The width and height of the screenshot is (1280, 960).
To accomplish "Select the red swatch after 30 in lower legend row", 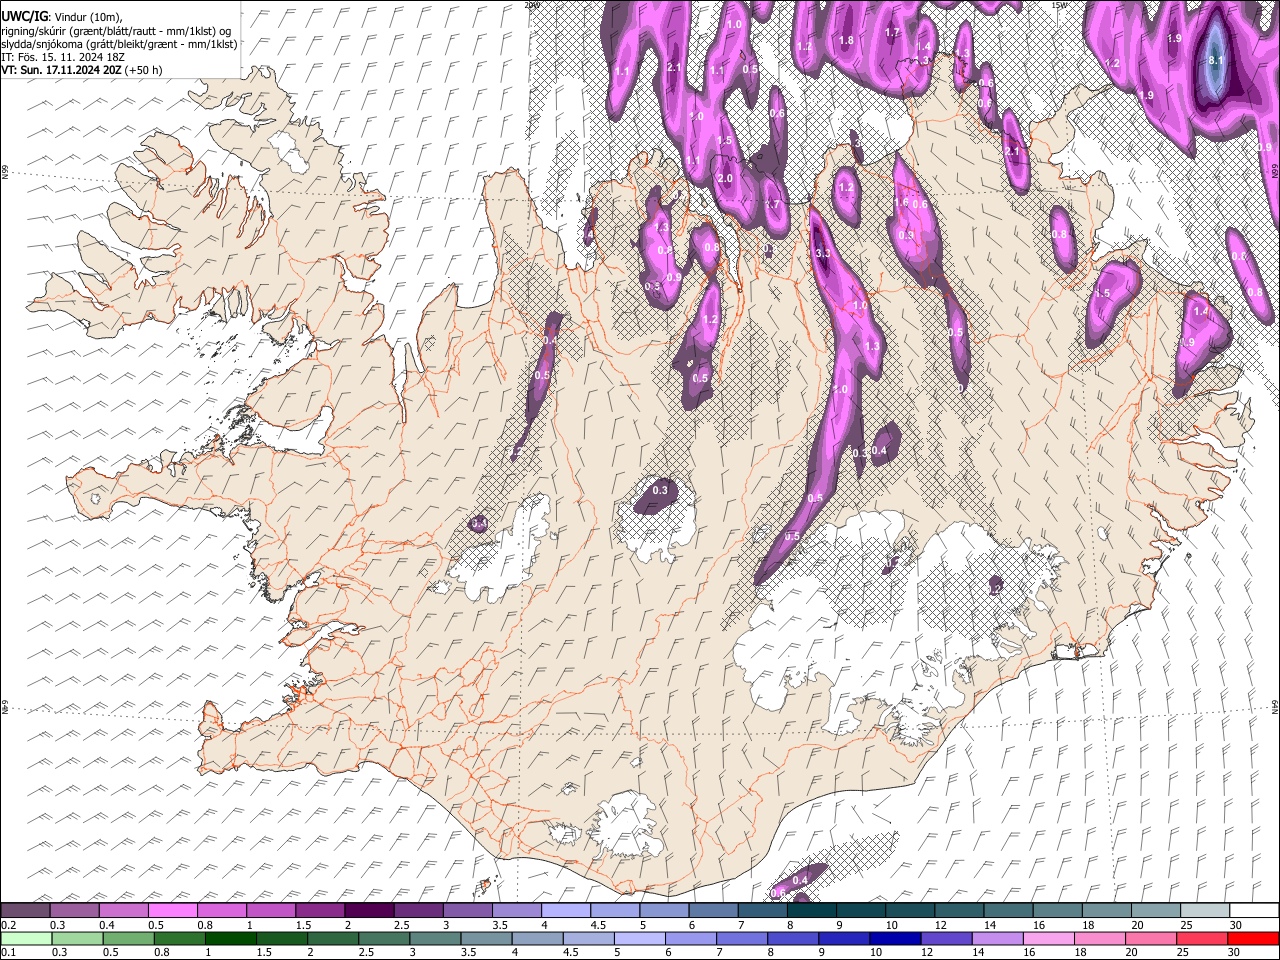I will tap(1253, 938).
